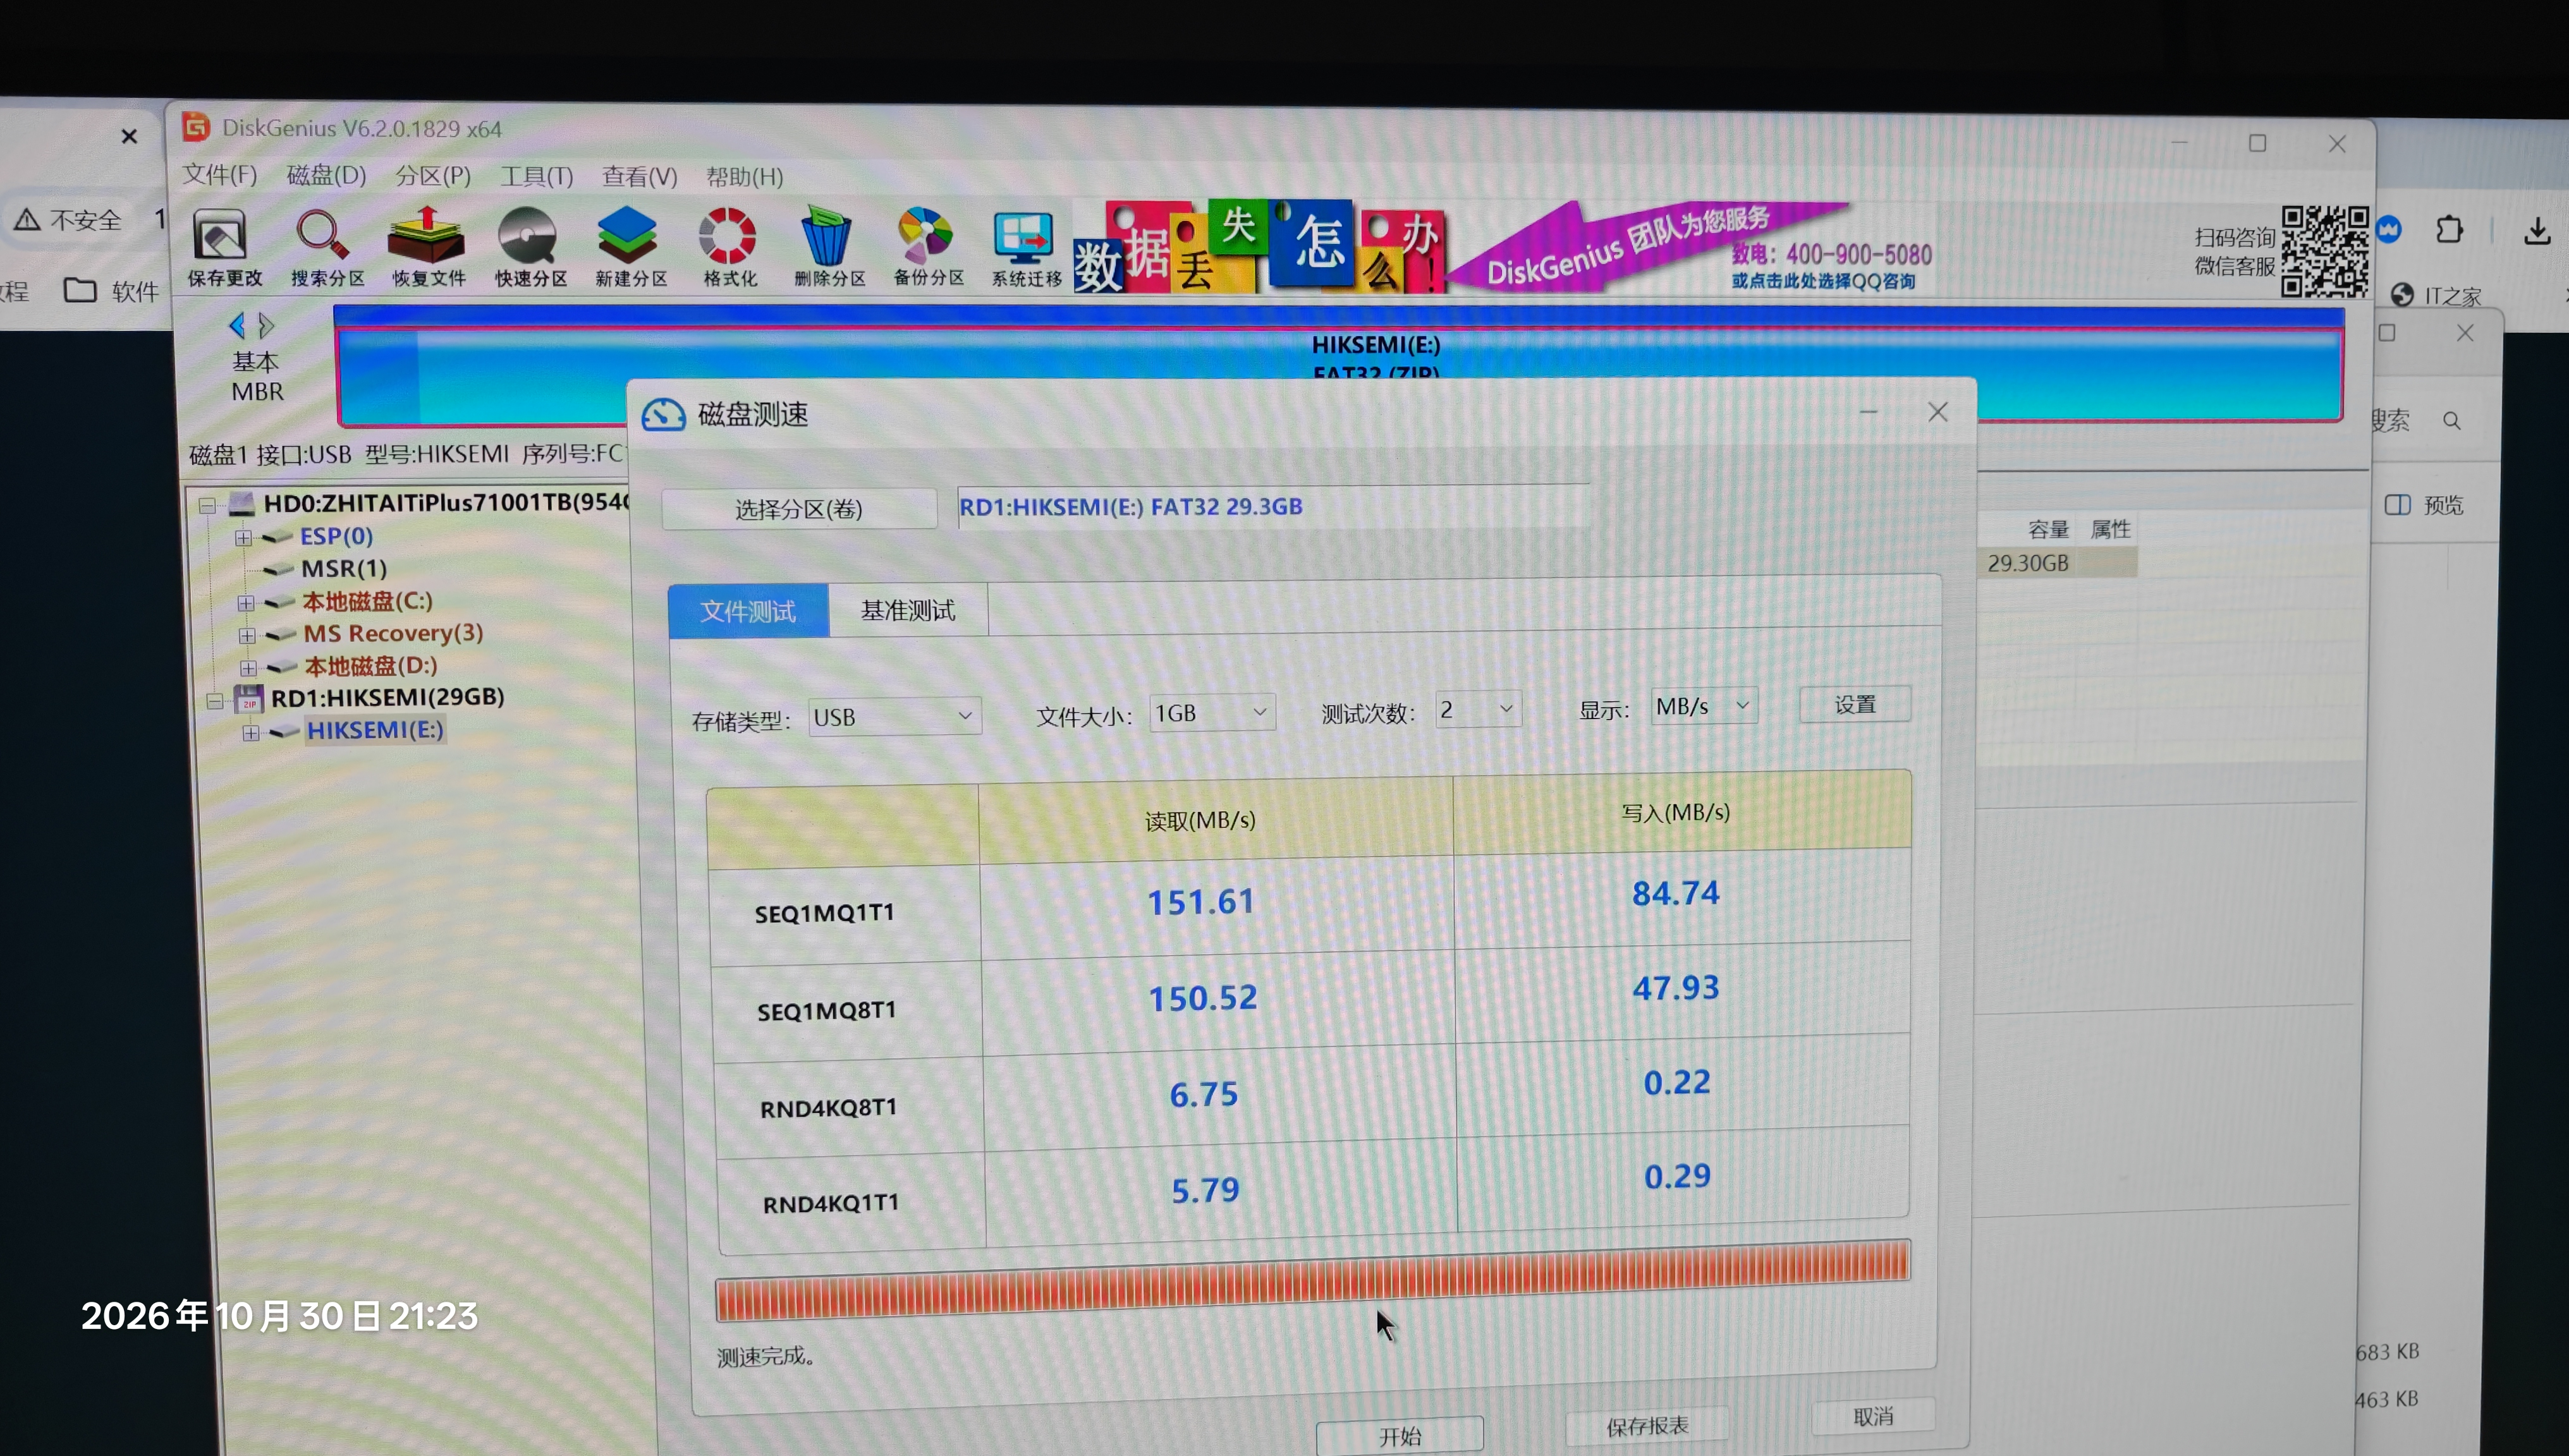Switch to the Benchmark Test (基准测试) tab

pos(908,610)
